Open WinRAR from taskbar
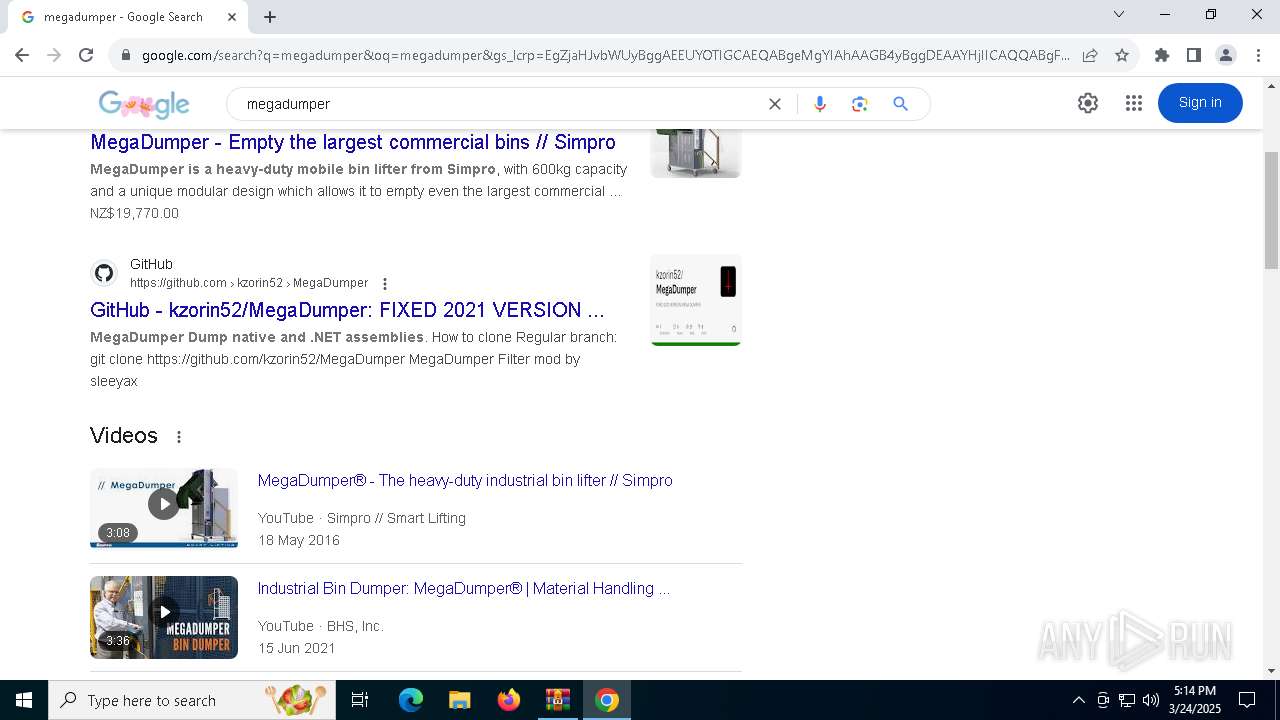1280x720 pixels. [557, 700]
